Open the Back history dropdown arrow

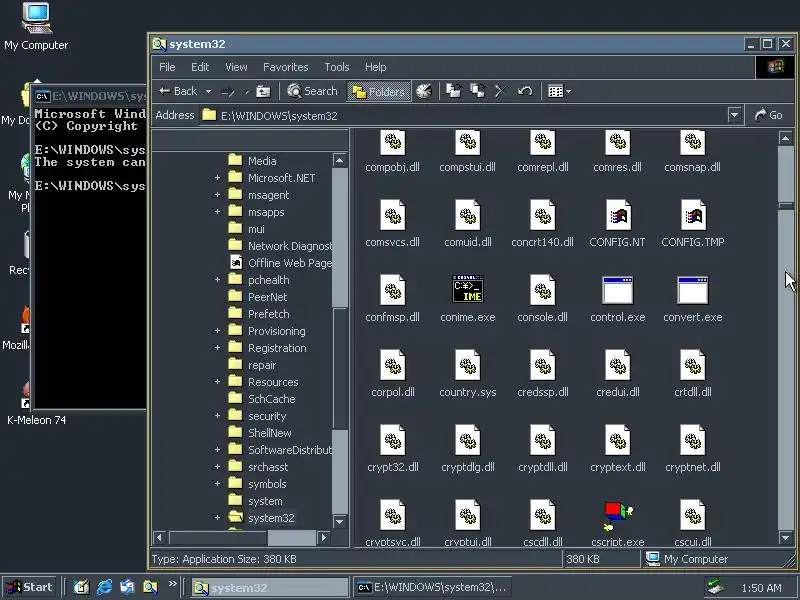coord(208,92)
